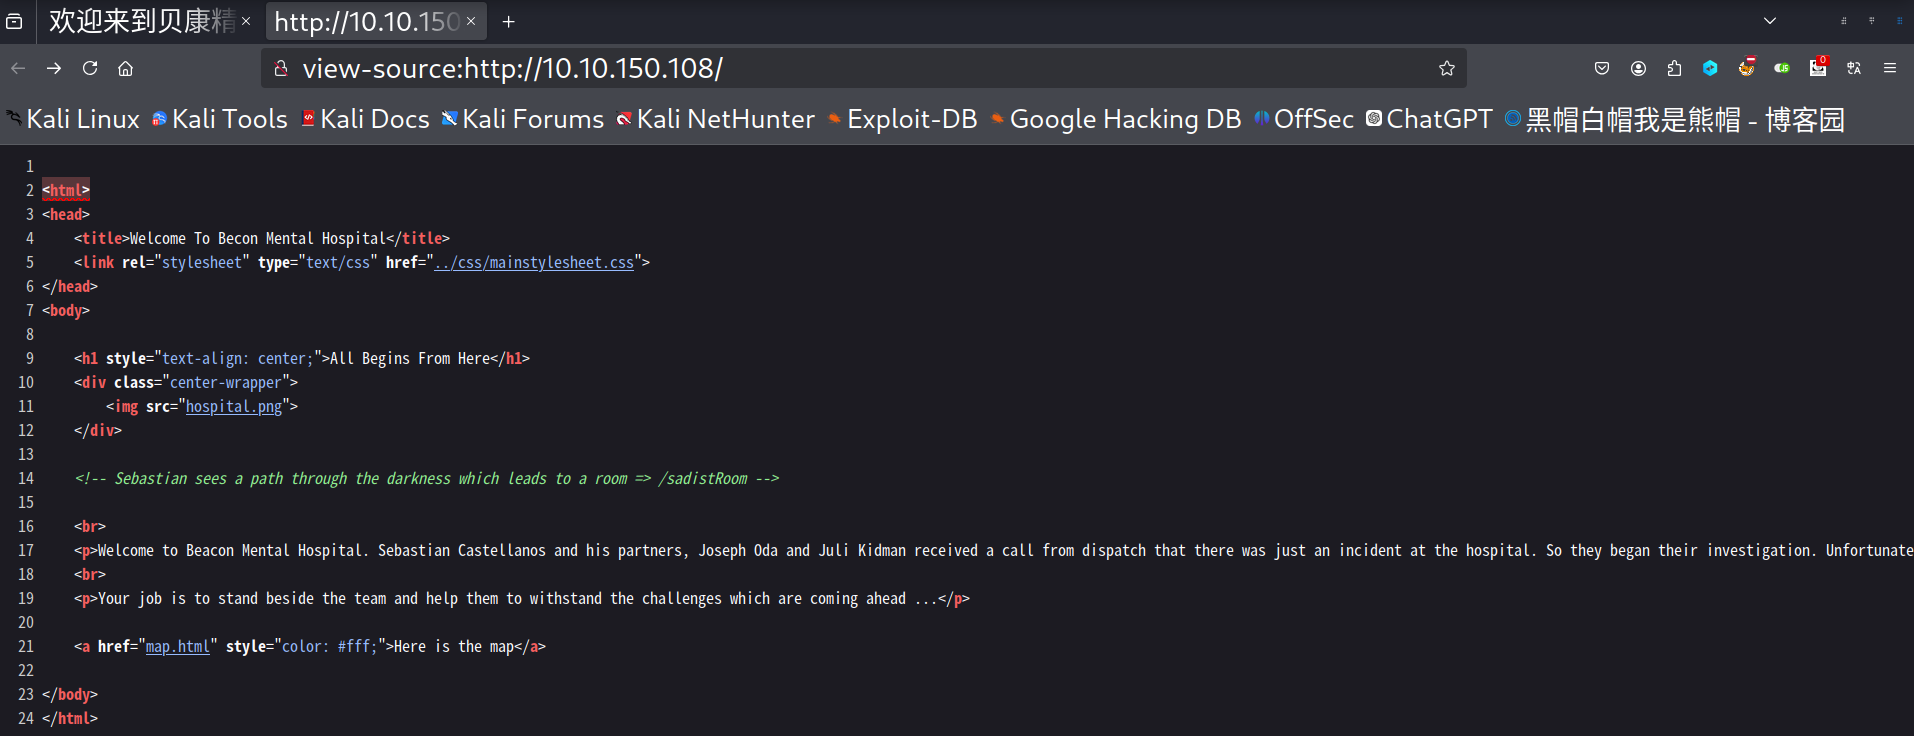Click the 'All Begins From Here' heading text

coord(410,358)
